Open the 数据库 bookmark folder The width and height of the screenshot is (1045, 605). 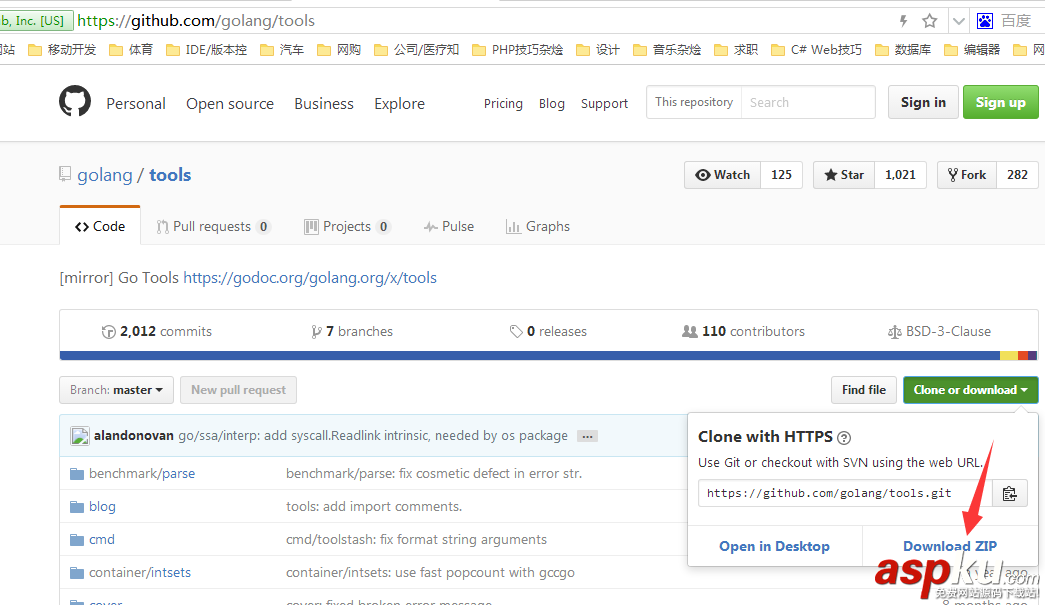(x=903, y=50)
